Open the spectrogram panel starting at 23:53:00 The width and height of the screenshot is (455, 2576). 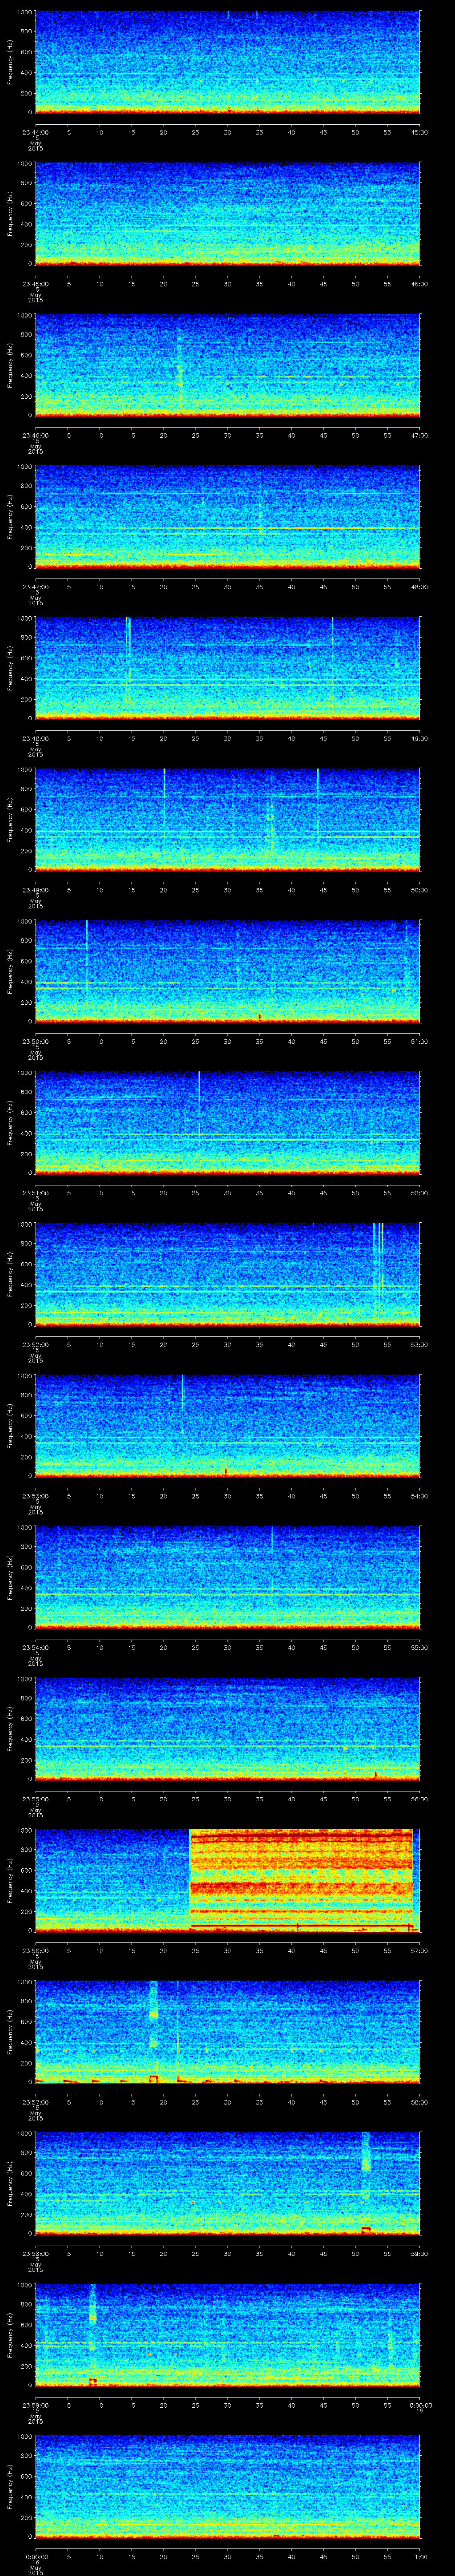tap(227, 1426)
